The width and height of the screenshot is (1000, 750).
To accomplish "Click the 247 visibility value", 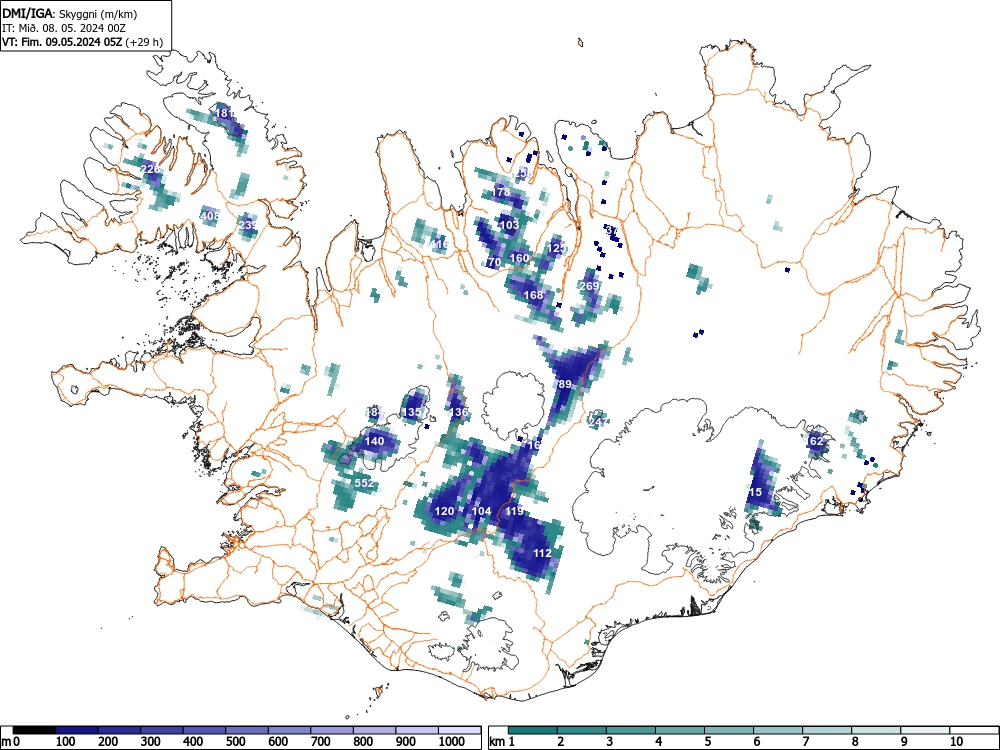I will point(598,422).
